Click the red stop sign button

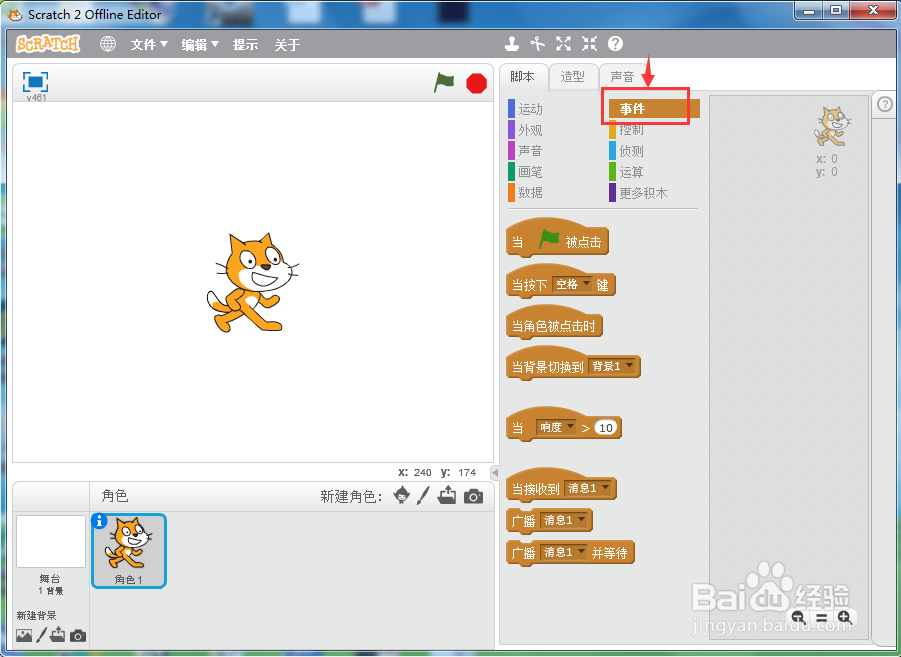pos(476,83)
